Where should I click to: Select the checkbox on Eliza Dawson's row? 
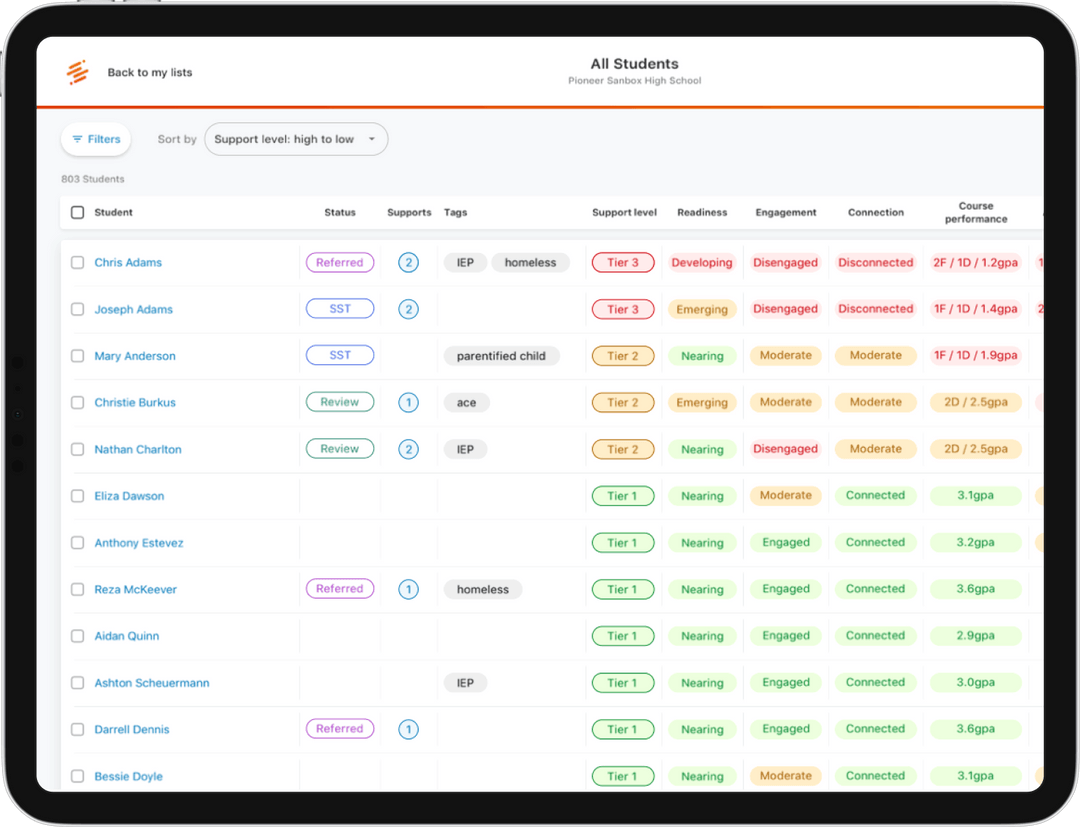click(x=77, y=495)
